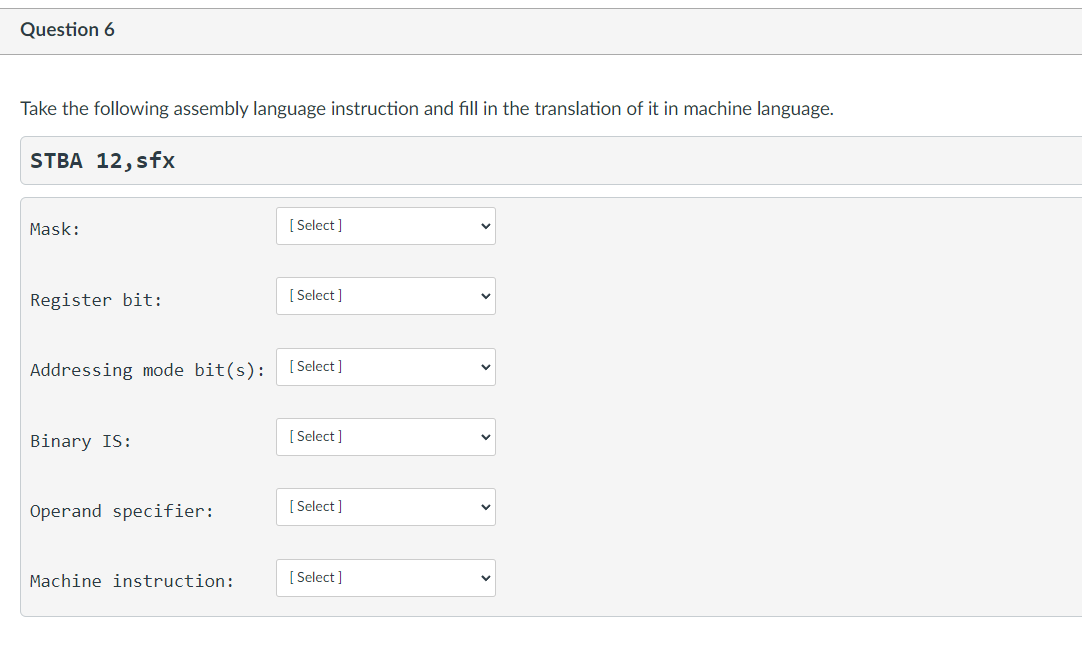The image size is (1082, 662).
Task: Click the Mask: field label
Action: 53,228
